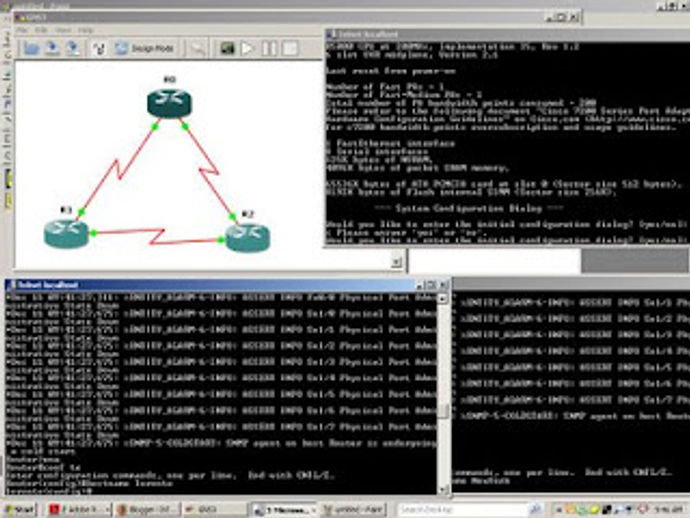Viewport: 690px width, 518px height.
Task: Click the desktop search magnifier icon
Action: click(x=535, y=510)
